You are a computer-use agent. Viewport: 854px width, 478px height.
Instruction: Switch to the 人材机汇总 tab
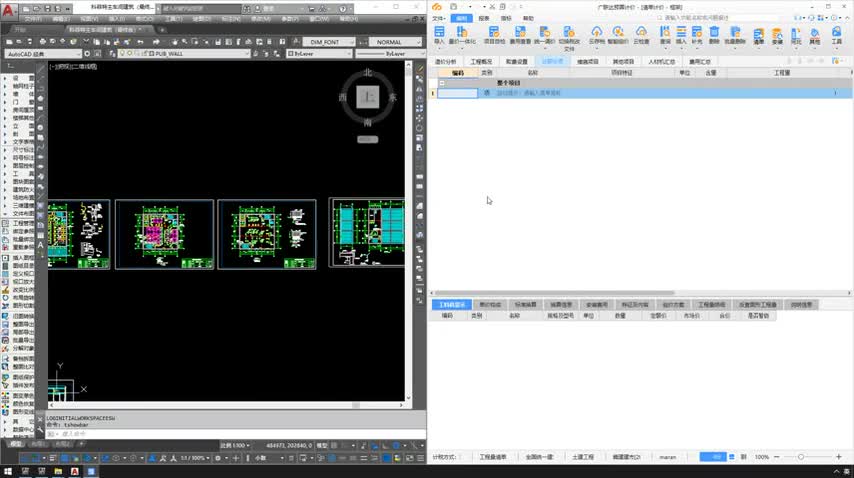tap(662, 62)
